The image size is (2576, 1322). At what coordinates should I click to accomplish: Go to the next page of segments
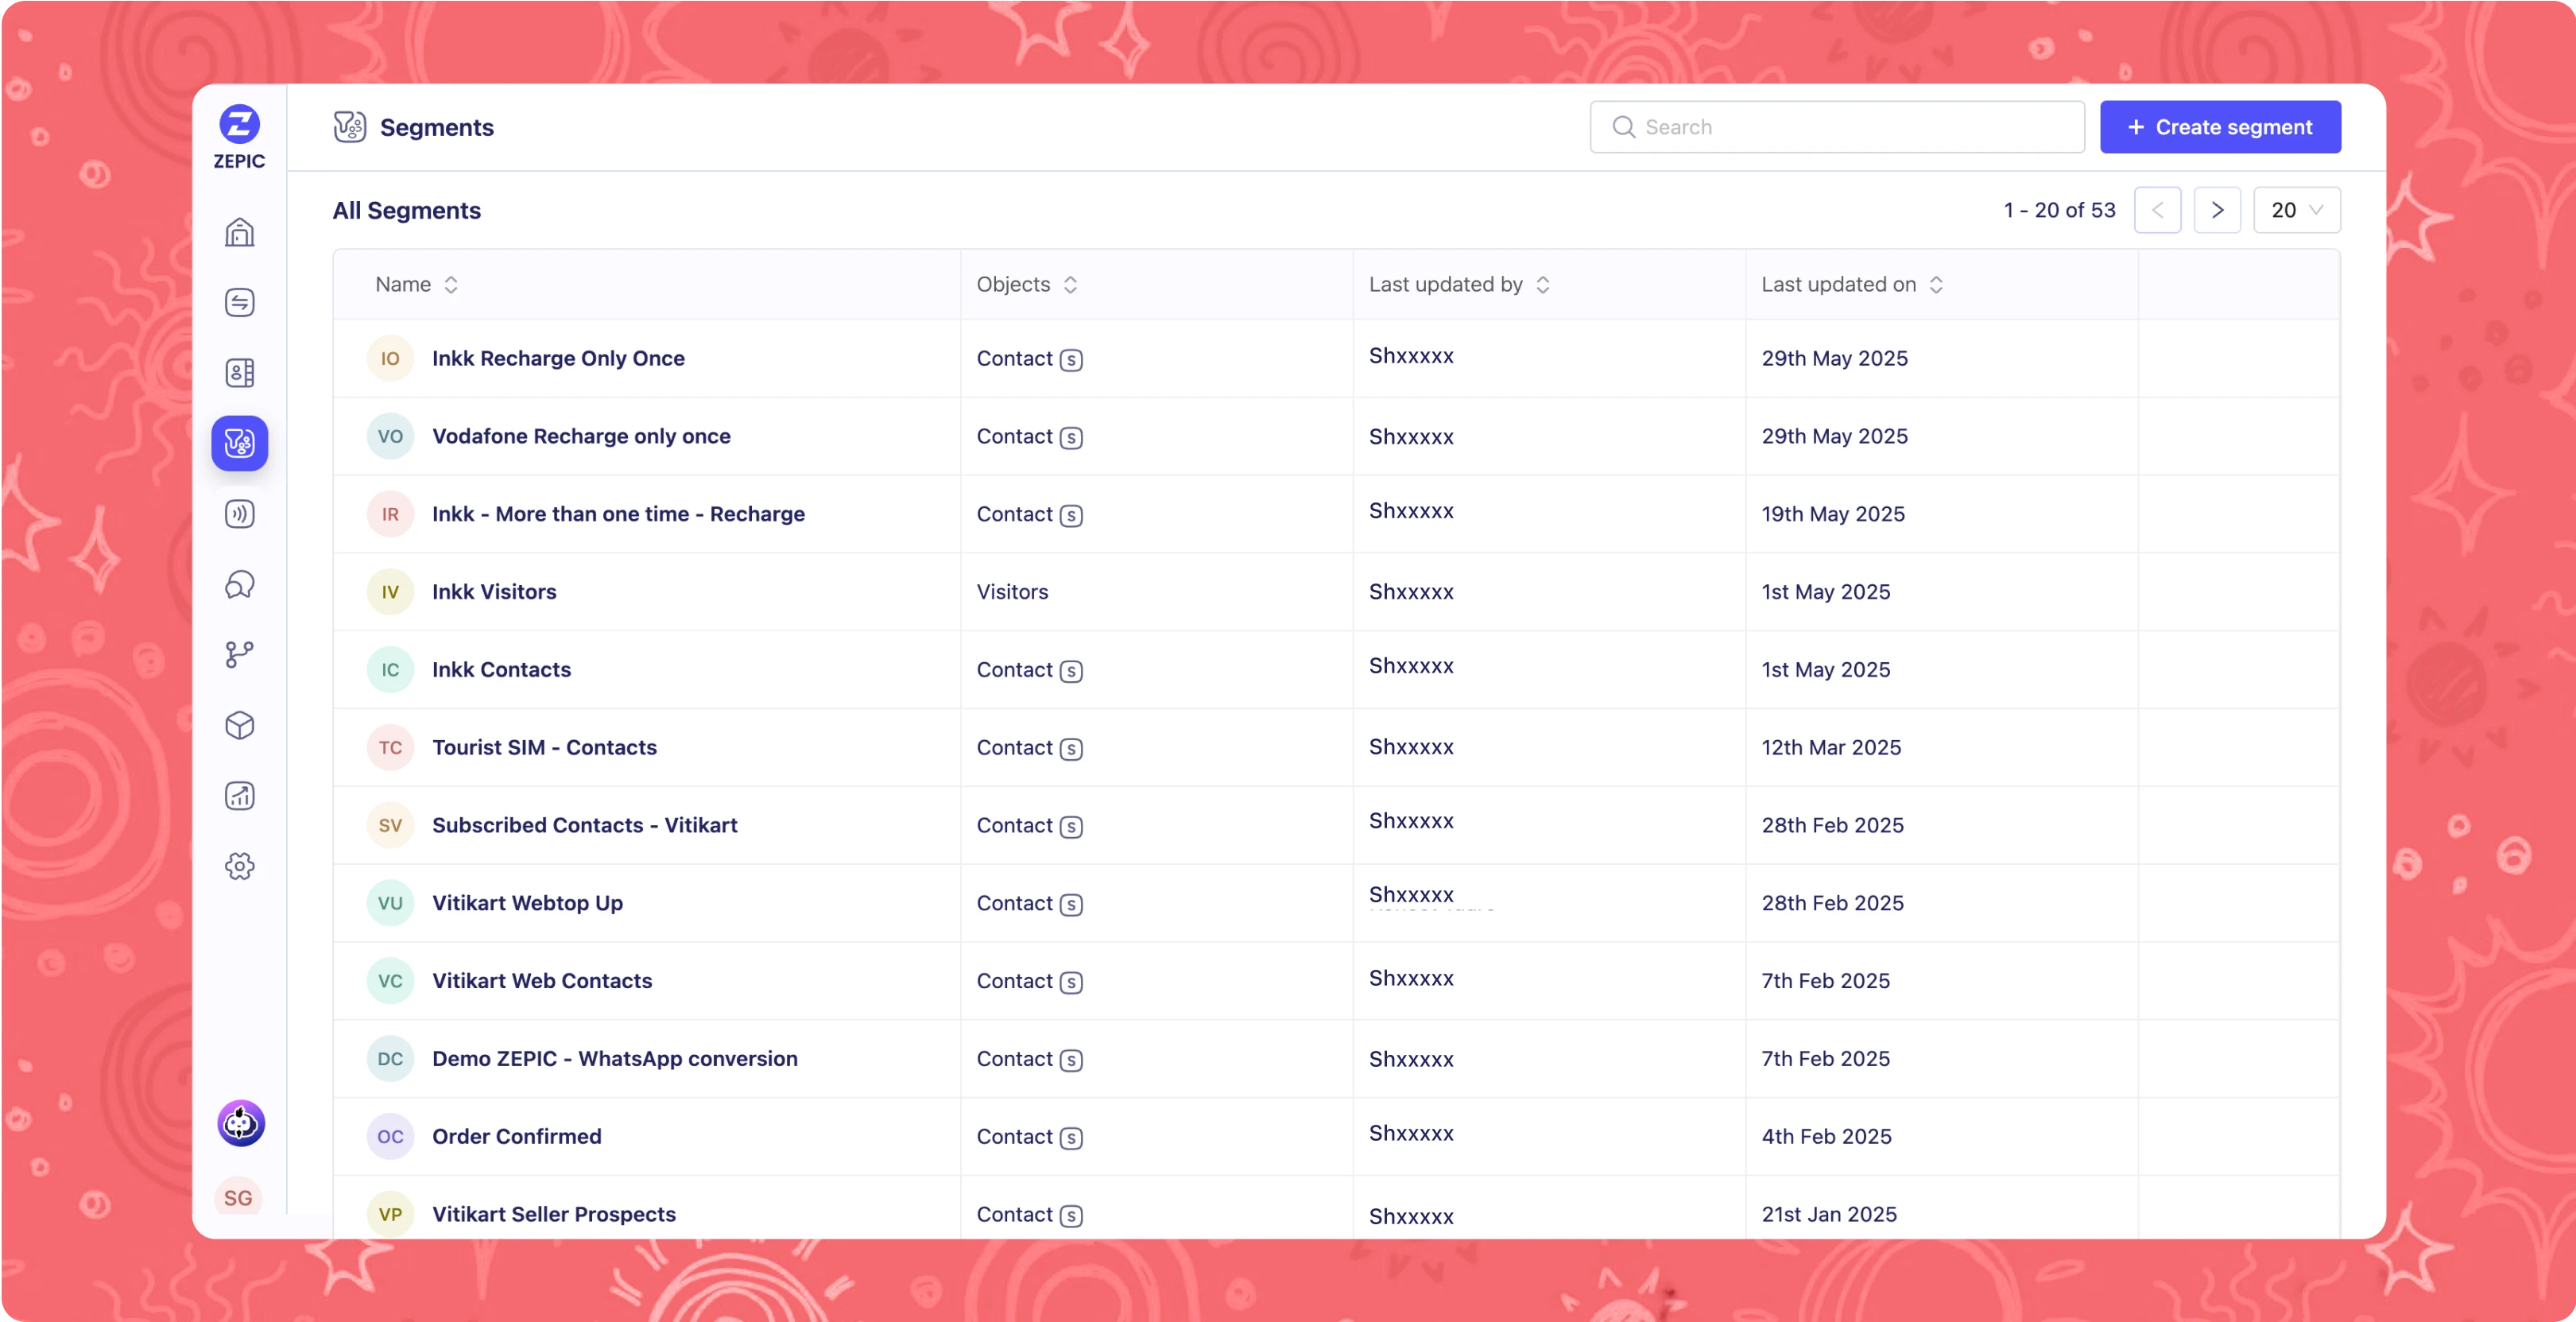click(x=2216, y=210)
